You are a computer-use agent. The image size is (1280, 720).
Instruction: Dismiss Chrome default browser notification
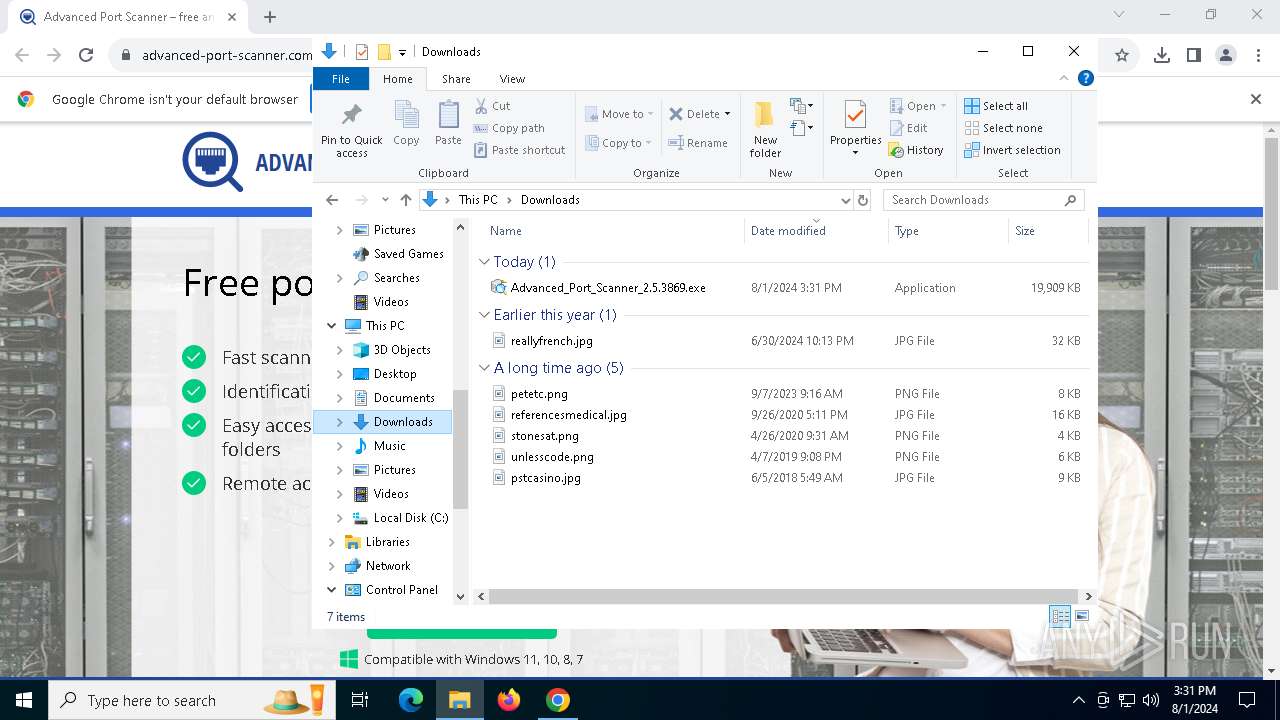1256,99
